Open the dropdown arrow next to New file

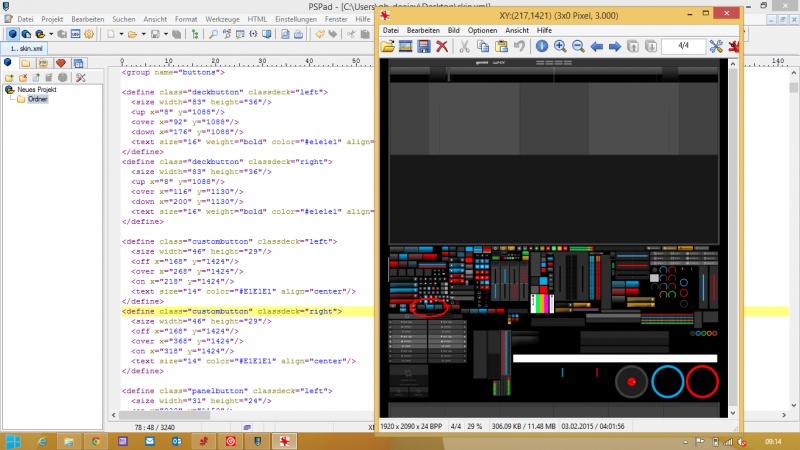point(122,34)
